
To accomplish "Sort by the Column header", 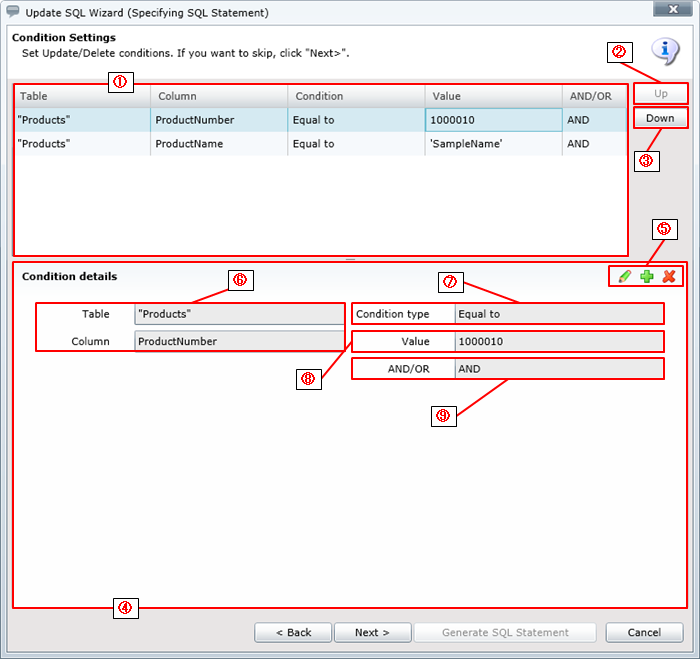I will pyautogui.click(x=218, y=96).
